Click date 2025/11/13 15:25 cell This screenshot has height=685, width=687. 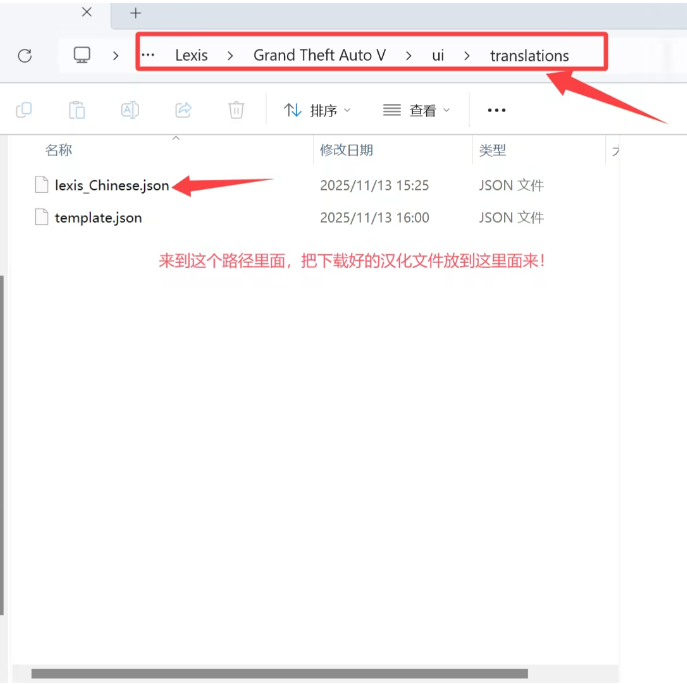pos(374,185)
